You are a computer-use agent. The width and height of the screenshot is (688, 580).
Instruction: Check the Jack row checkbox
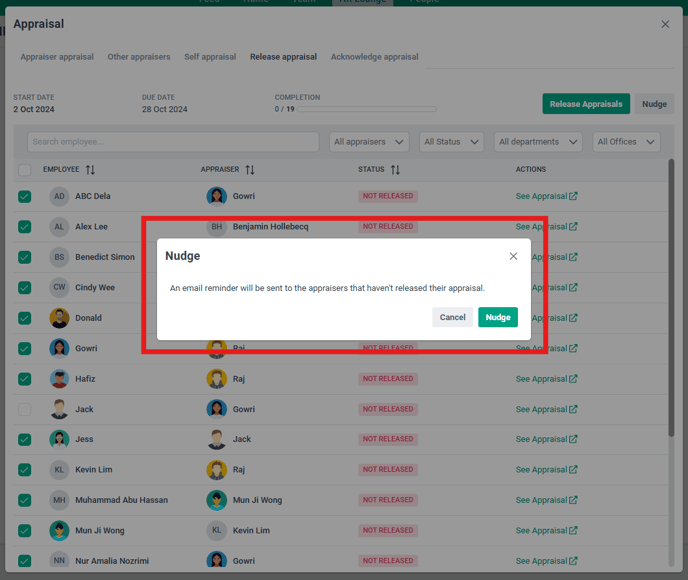point(25,409)
